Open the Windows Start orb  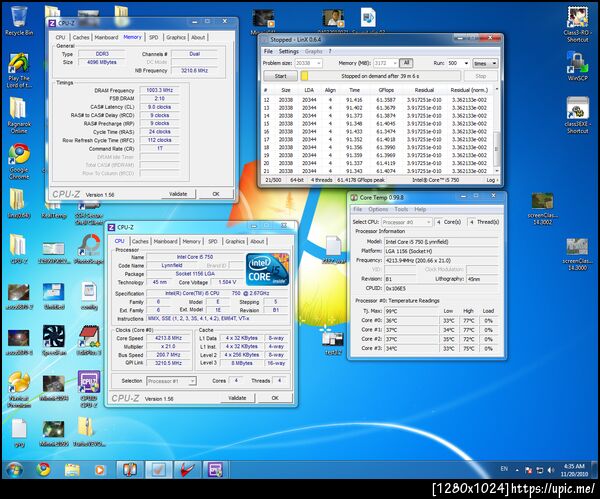[x=14, y=470]
